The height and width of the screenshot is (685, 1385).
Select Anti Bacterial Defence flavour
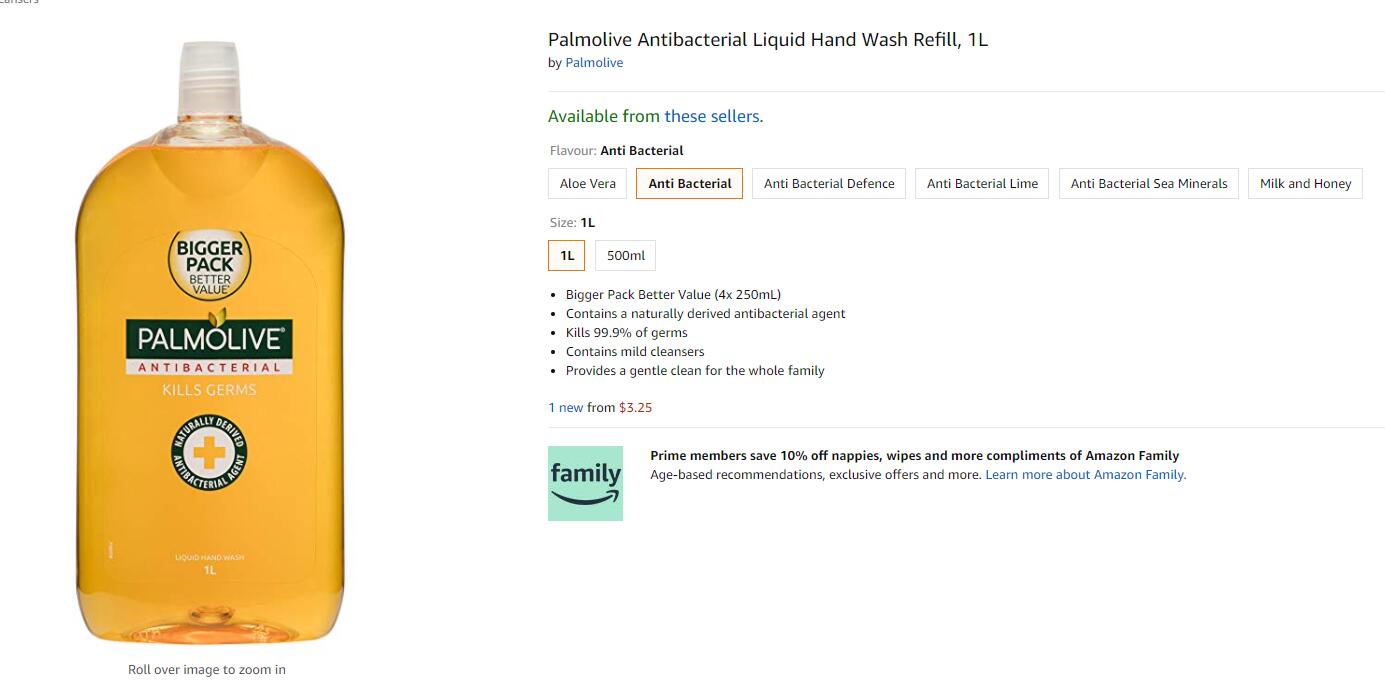click(x=829, y=184)
